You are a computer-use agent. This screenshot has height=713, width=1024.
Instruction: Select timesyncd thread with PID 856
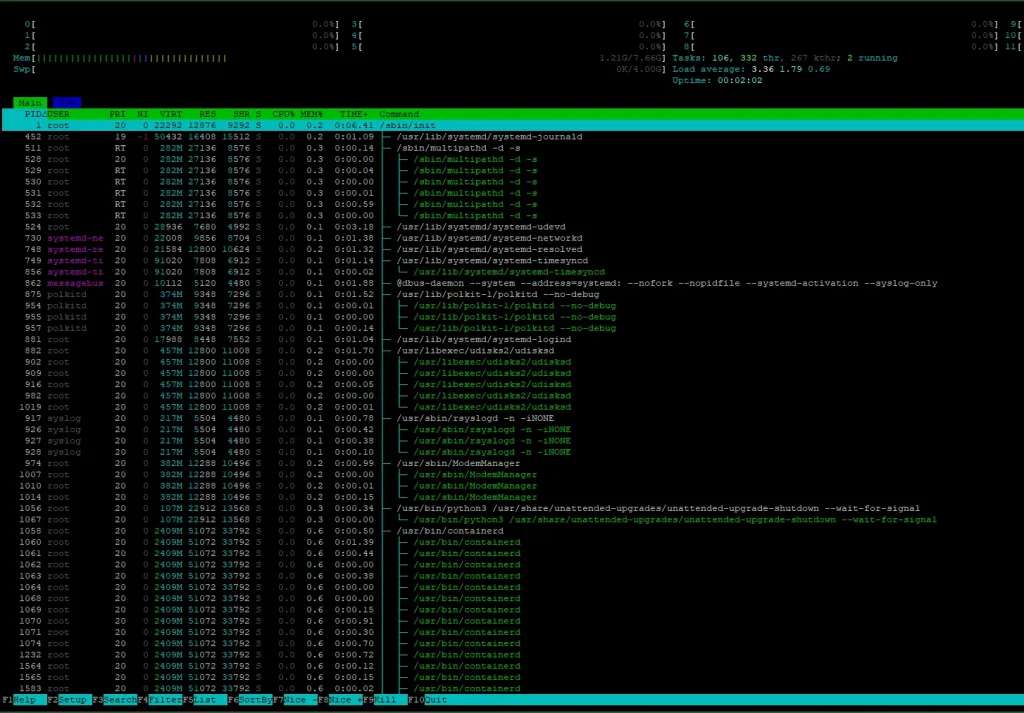(512, 272)
